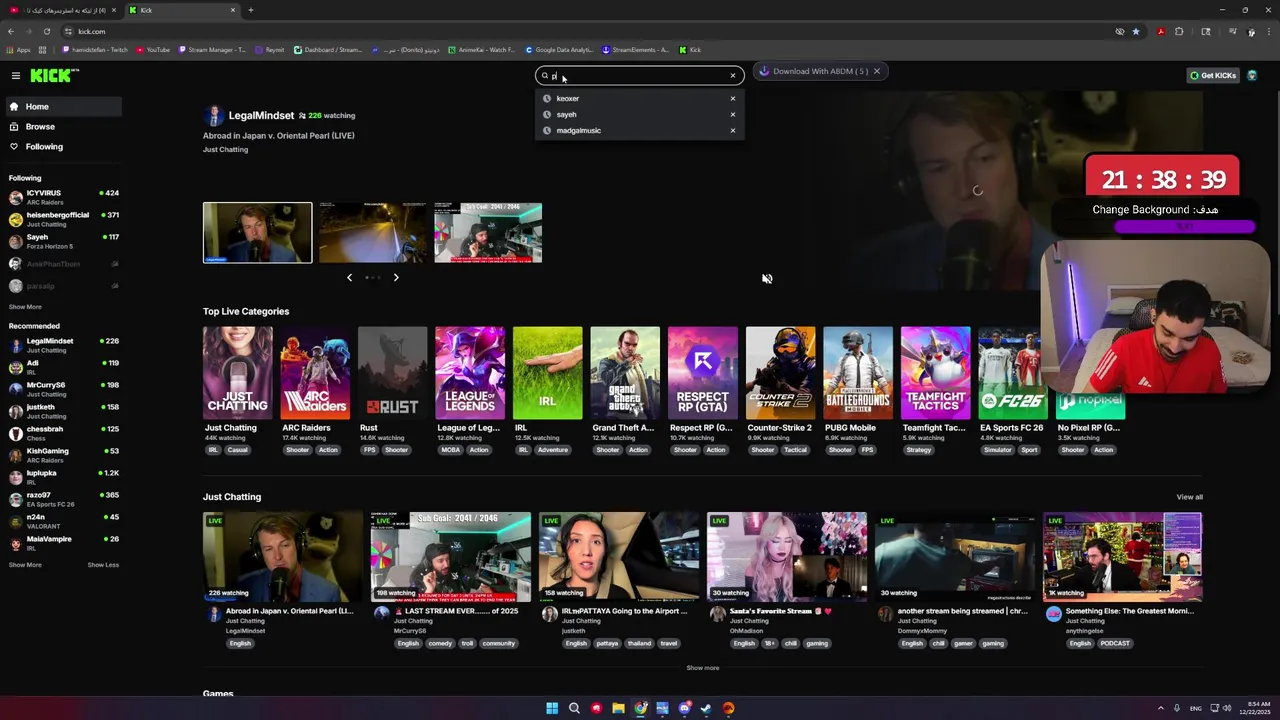Screen dimensions: 1280x720
Task: Expand Show More under Recommended
Action: coord(25,565)
